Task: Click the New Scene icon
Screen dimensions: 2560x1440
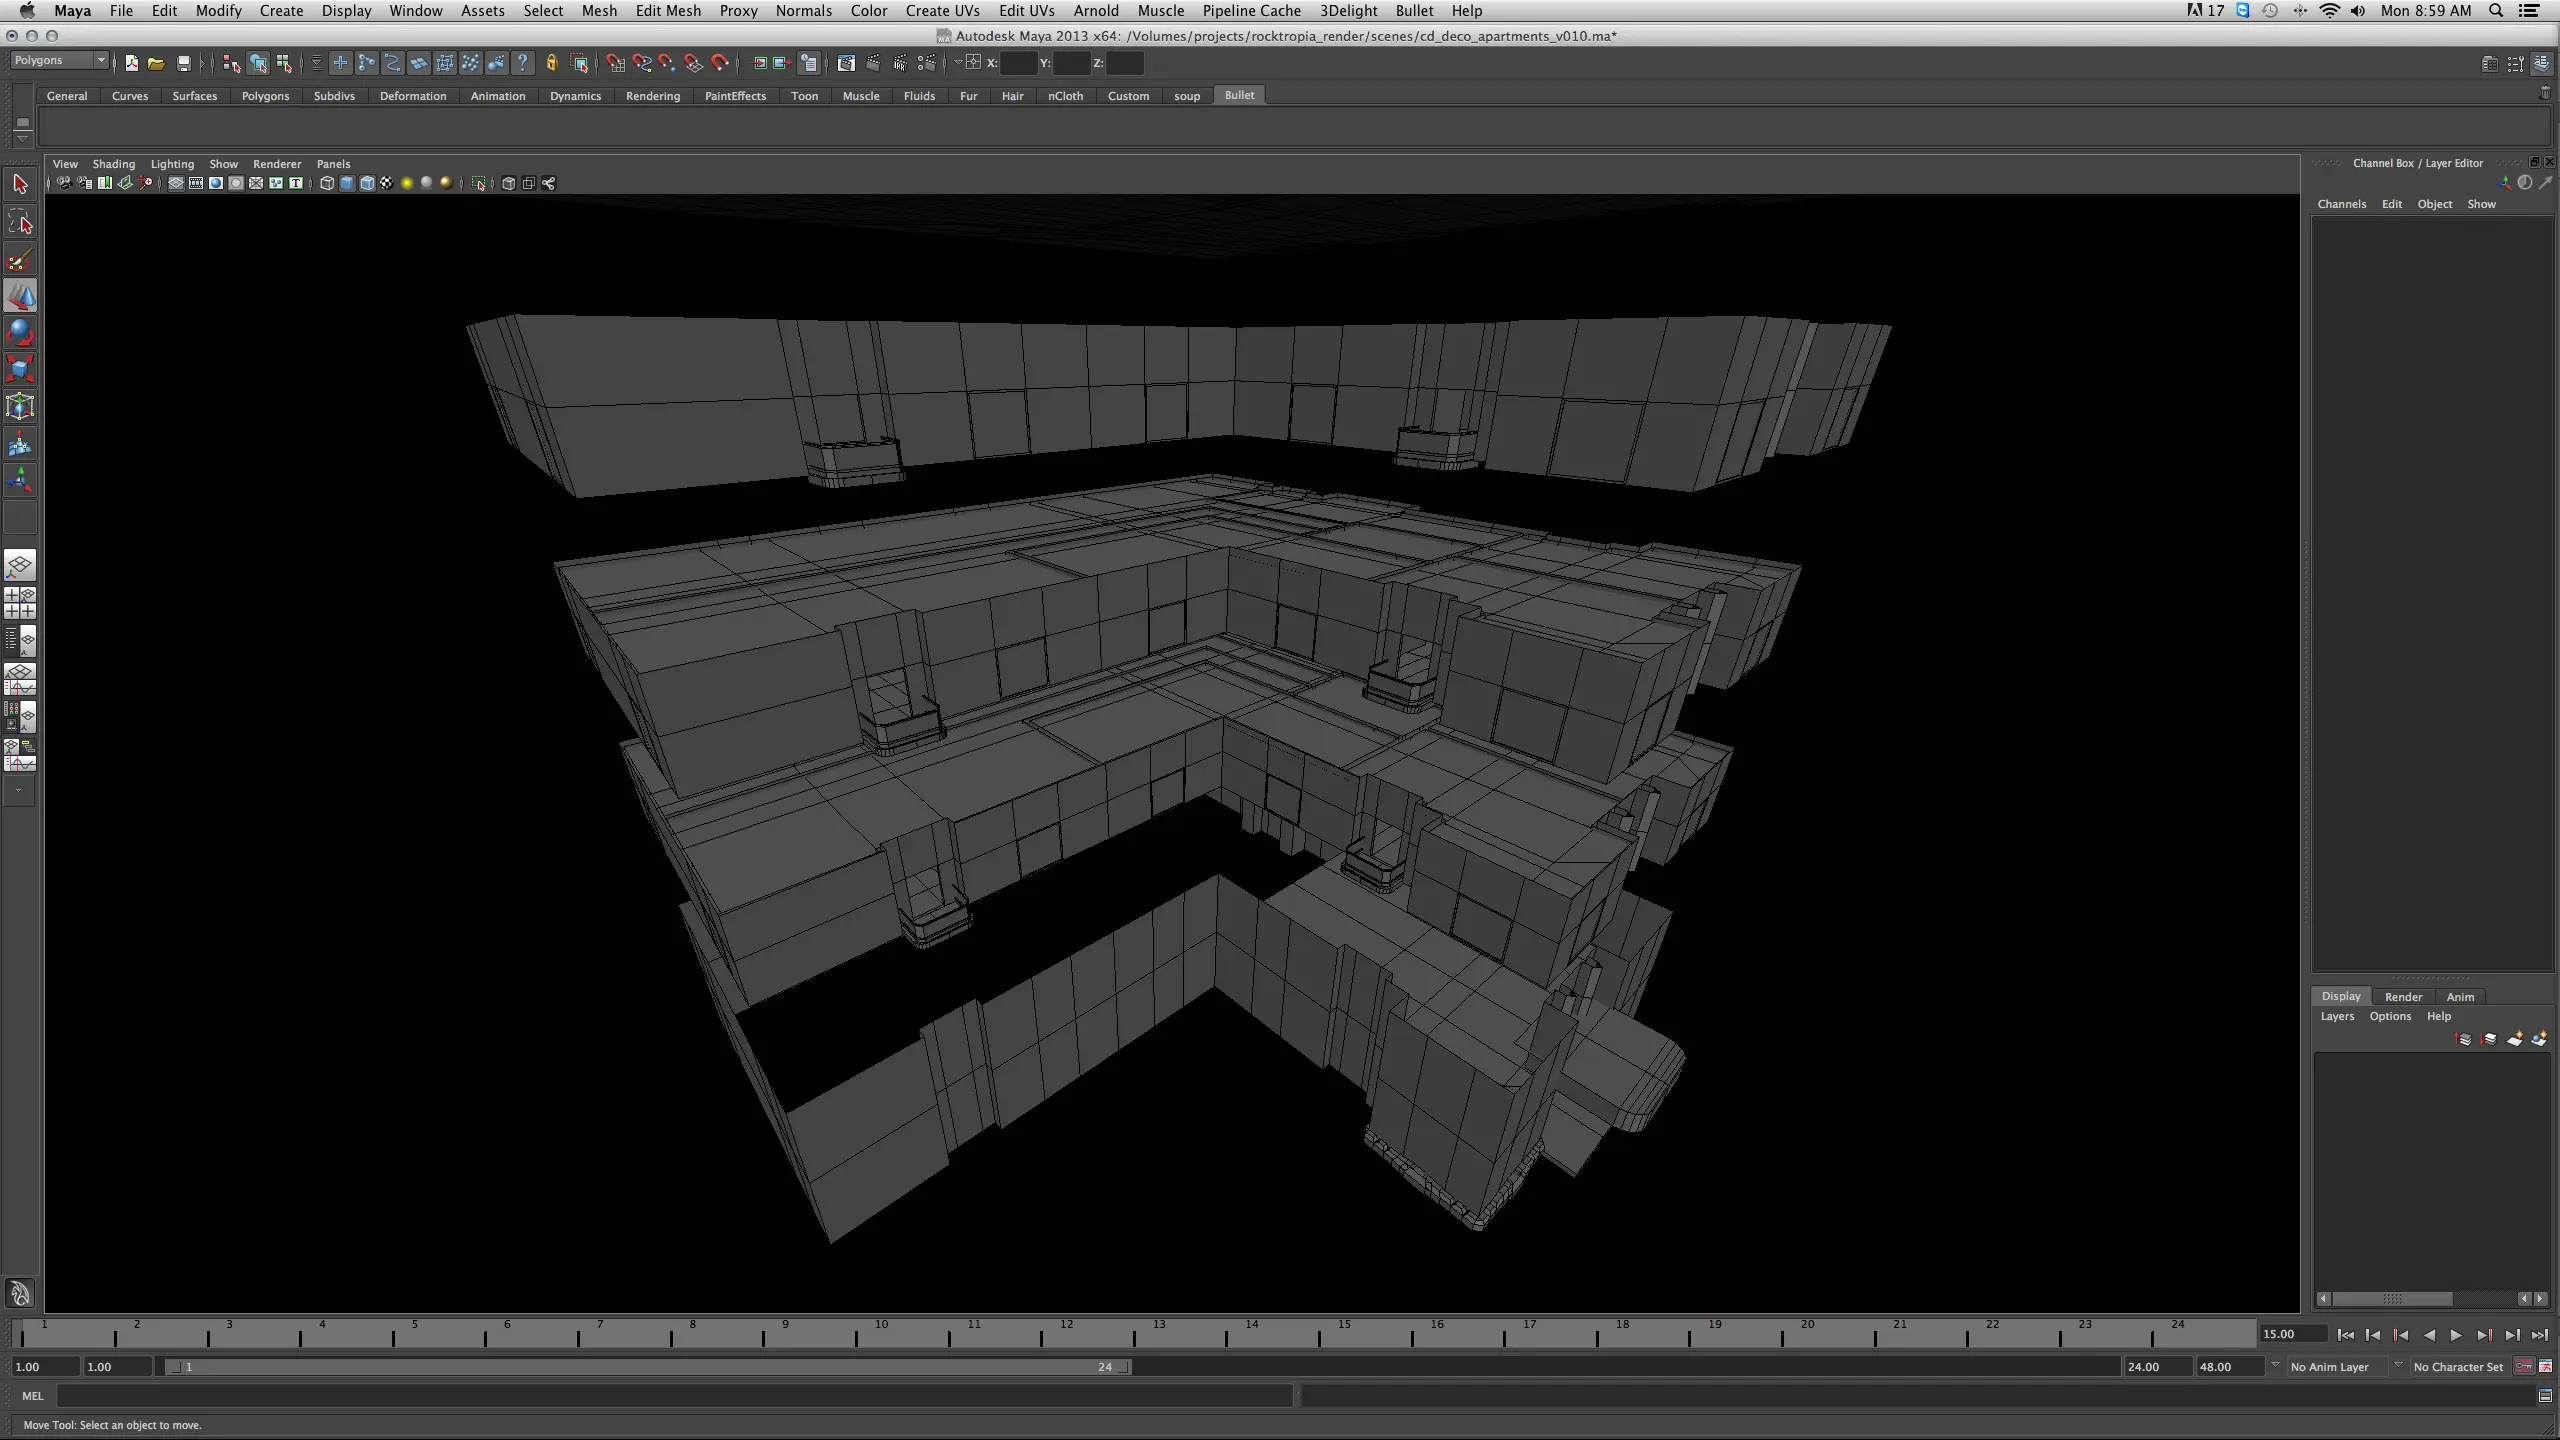Action: pos(131,63)
